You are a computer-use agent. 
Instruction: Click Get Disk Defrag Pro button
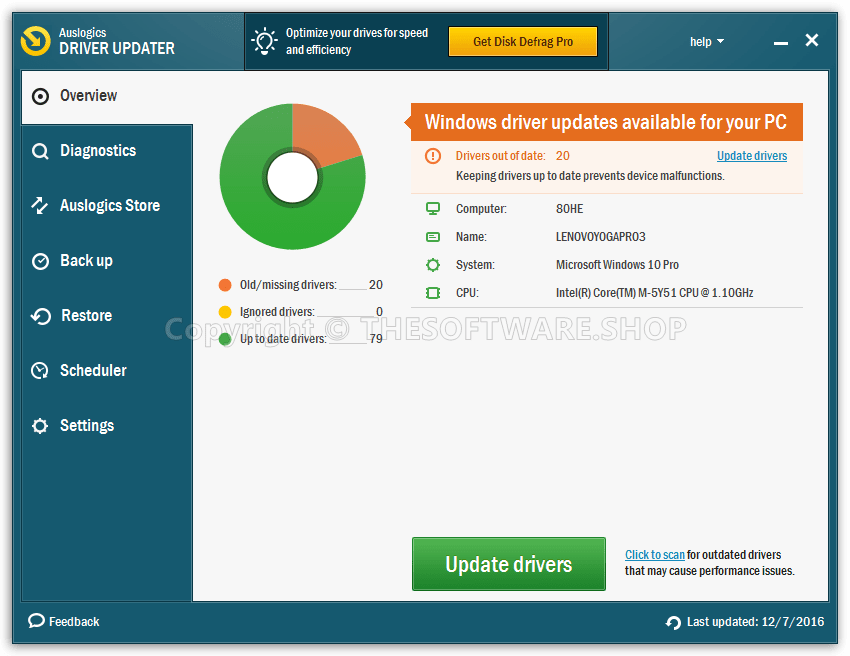pyautogui.click(x=523, y=42)
